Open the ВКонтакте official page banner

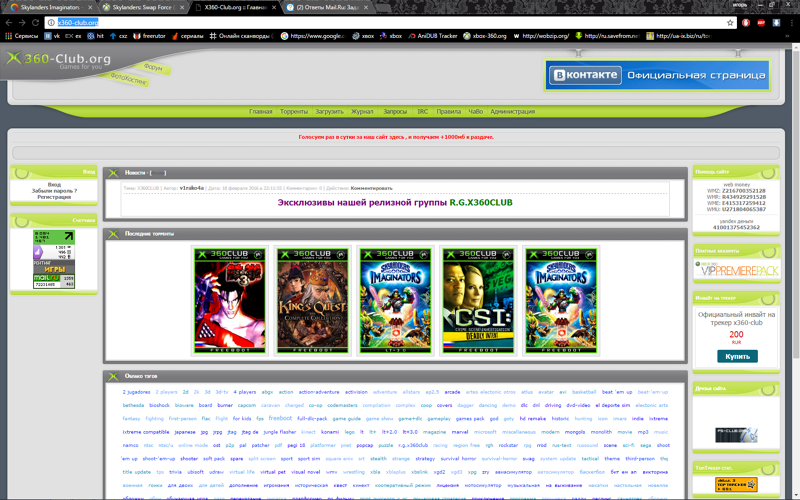pyautogui.click(x=657, y=75)
